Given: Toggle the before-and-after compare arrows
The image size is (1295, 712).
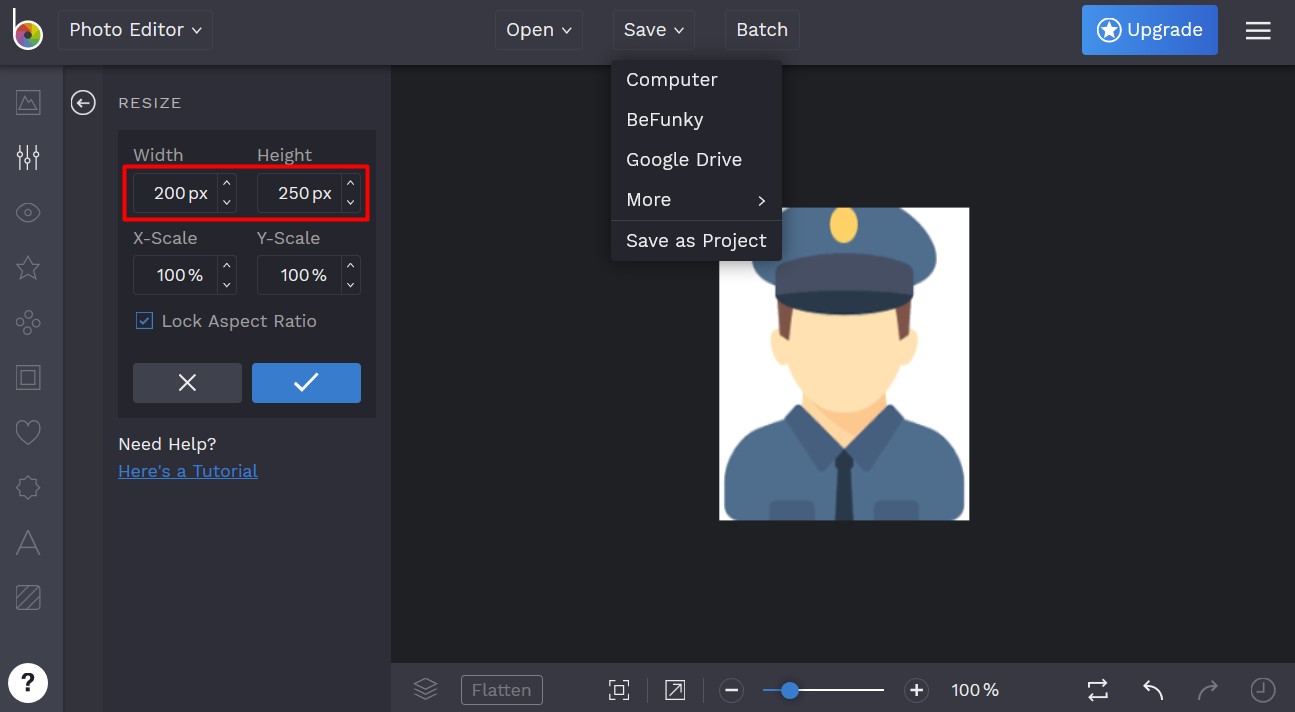Looking at the screenshot, I should (x=1097, y=690).
